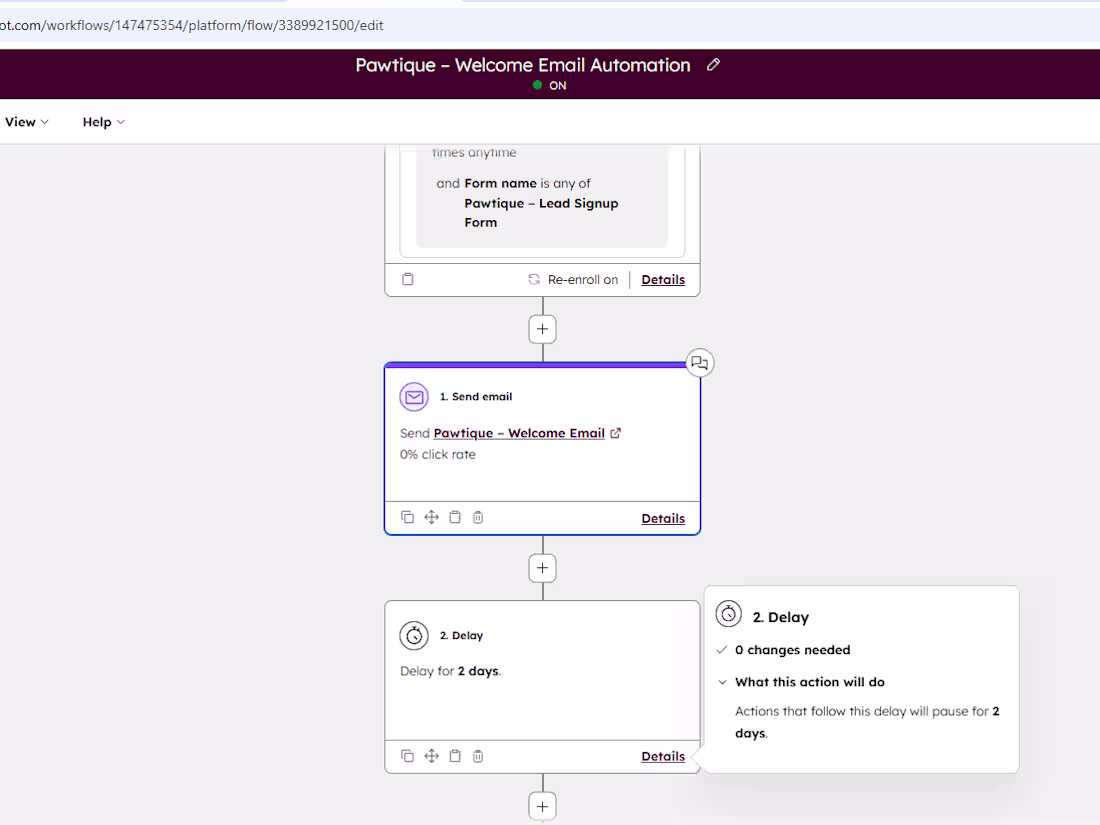Click the clipboard icon on Send email card

[455, 517]
